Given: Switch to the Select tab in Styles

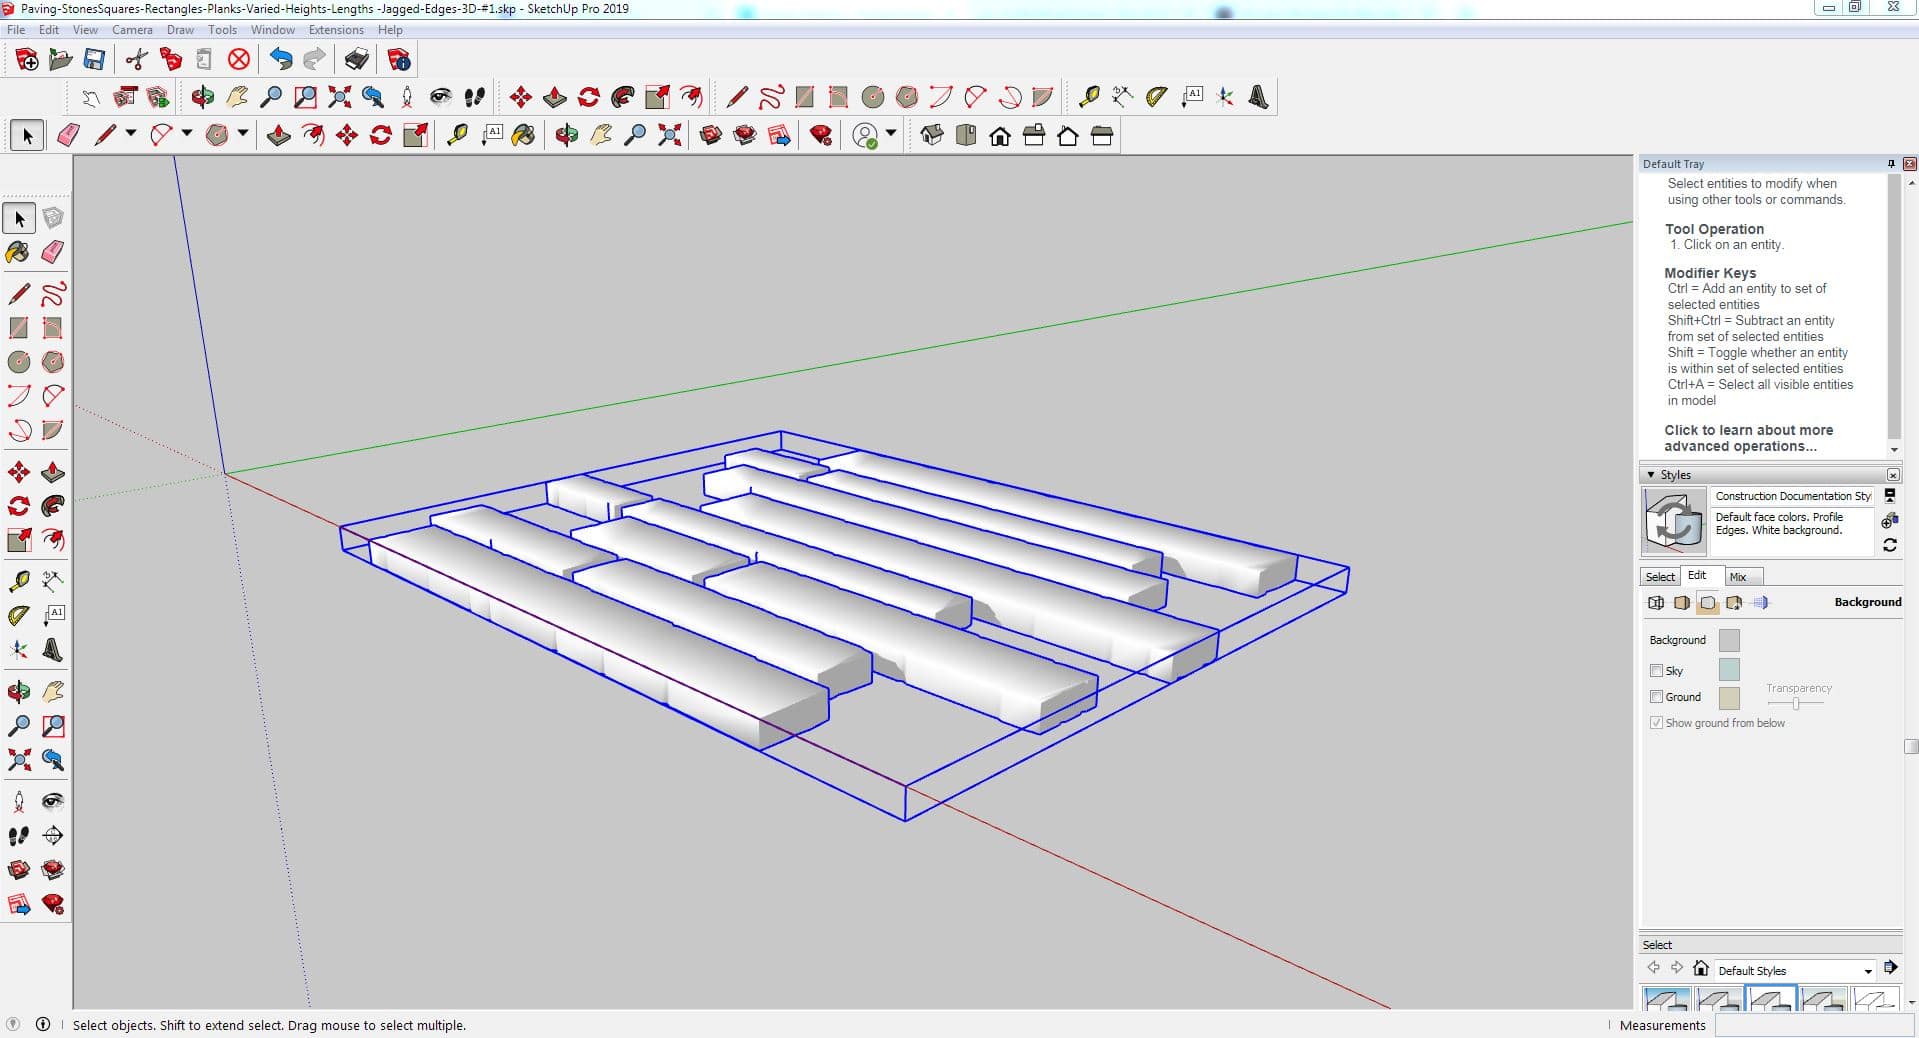Looking at the screenshot, I should 1660,577.
